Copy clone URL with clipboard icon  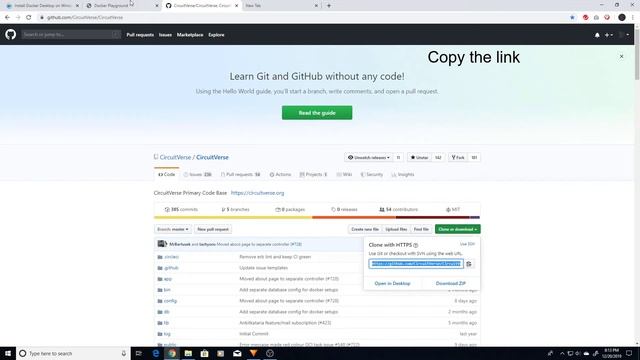click(x=469, y=264)
